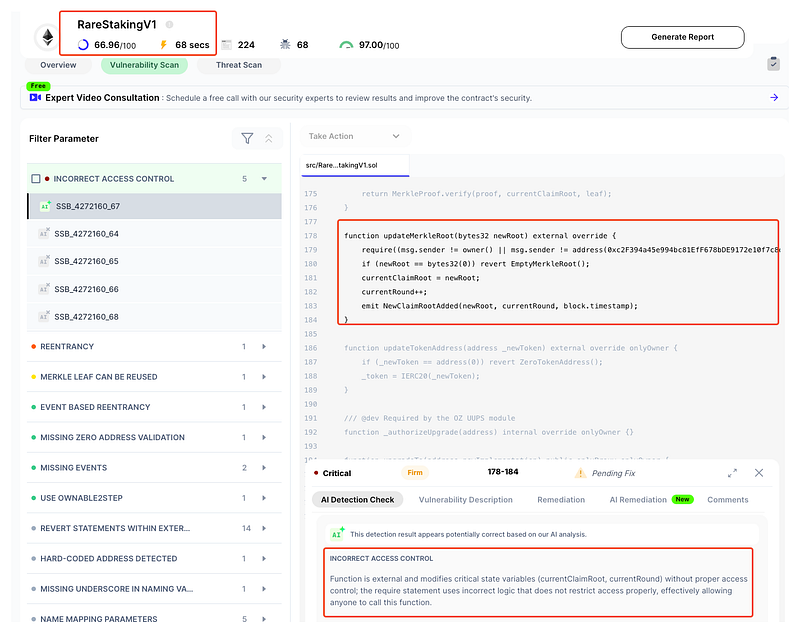The image size is (800, 633).
Task: Collapse the Incorrect Access Control group
Action: [264, 179]
